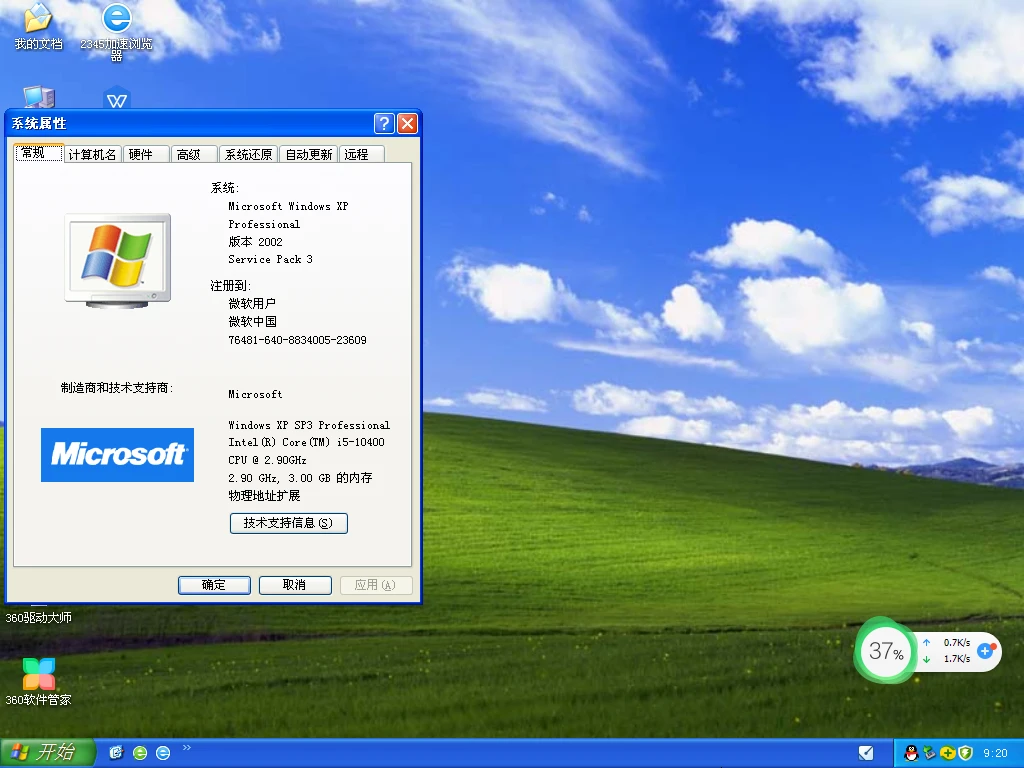The image size is (1024, 768).
Task: Switch to the 计算机名 tab
Action: point(92,155)
